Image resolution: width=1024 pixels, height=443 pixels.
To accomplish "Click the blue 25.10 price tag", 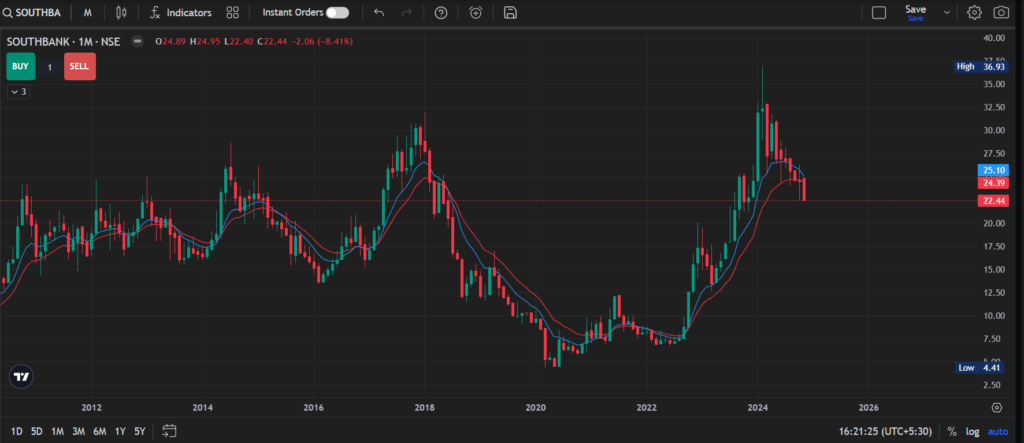I will [x=993, y=171].
